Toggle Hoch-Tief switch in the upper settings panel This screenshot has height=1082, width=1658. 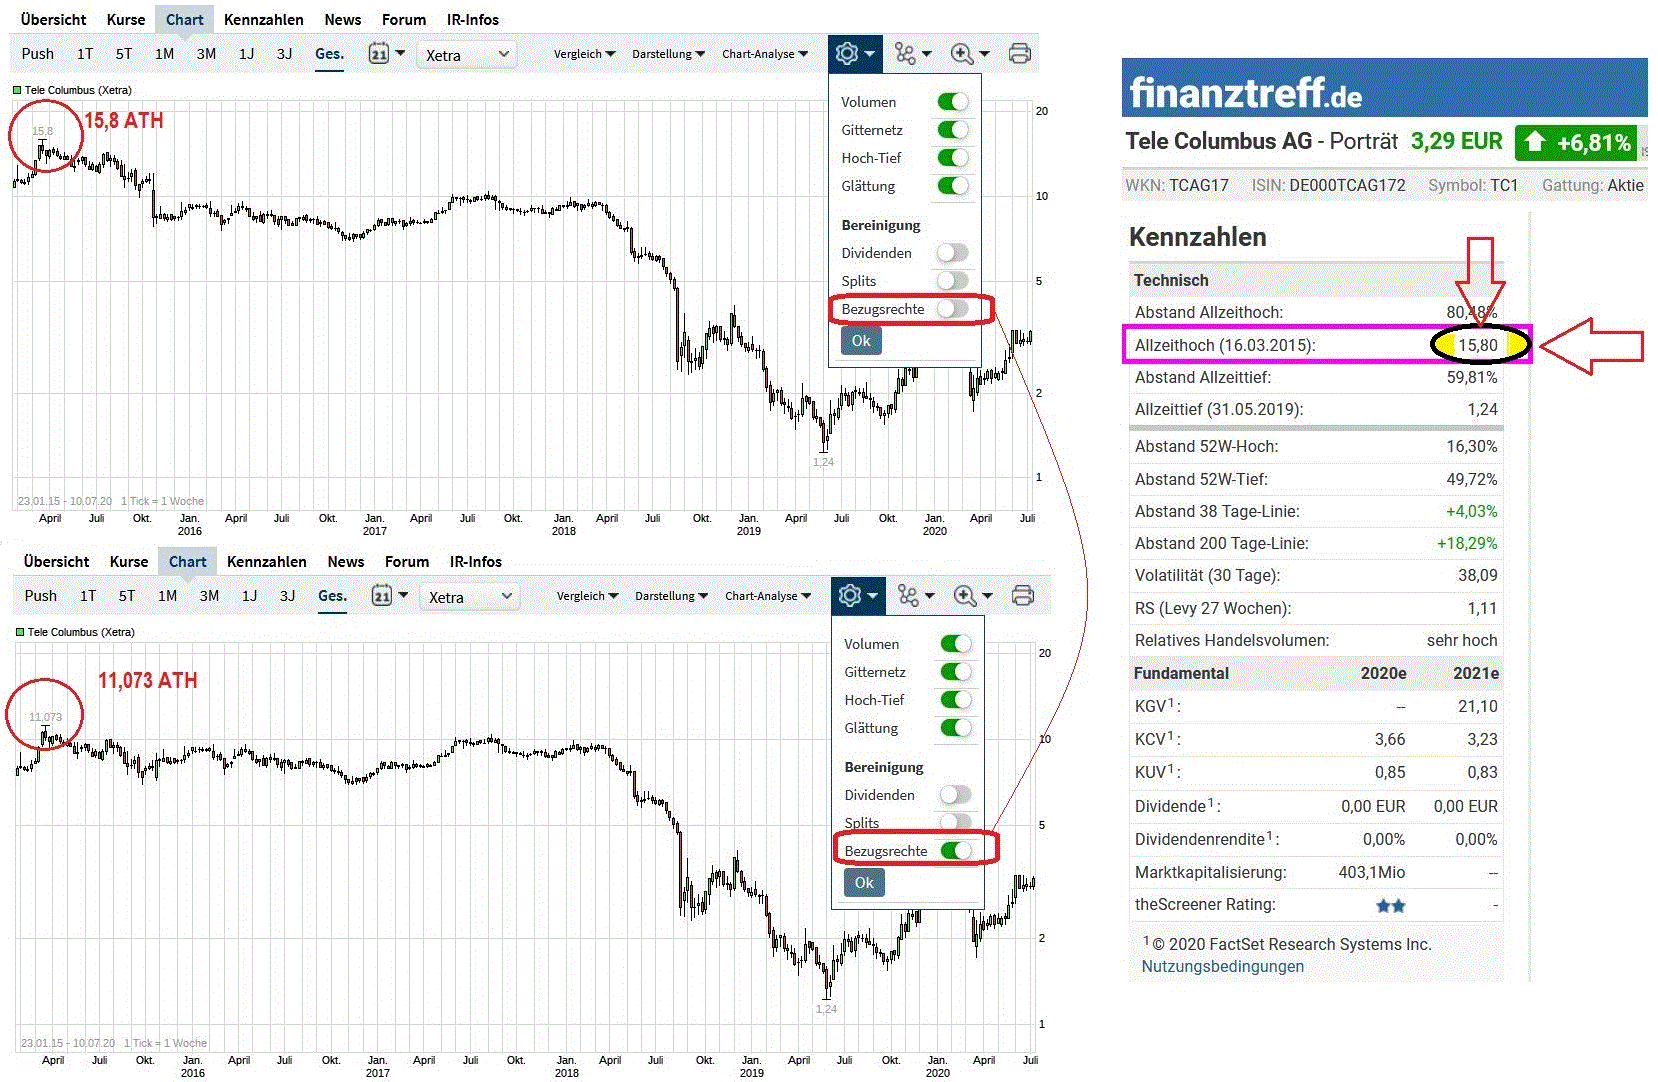click(953, 158)
